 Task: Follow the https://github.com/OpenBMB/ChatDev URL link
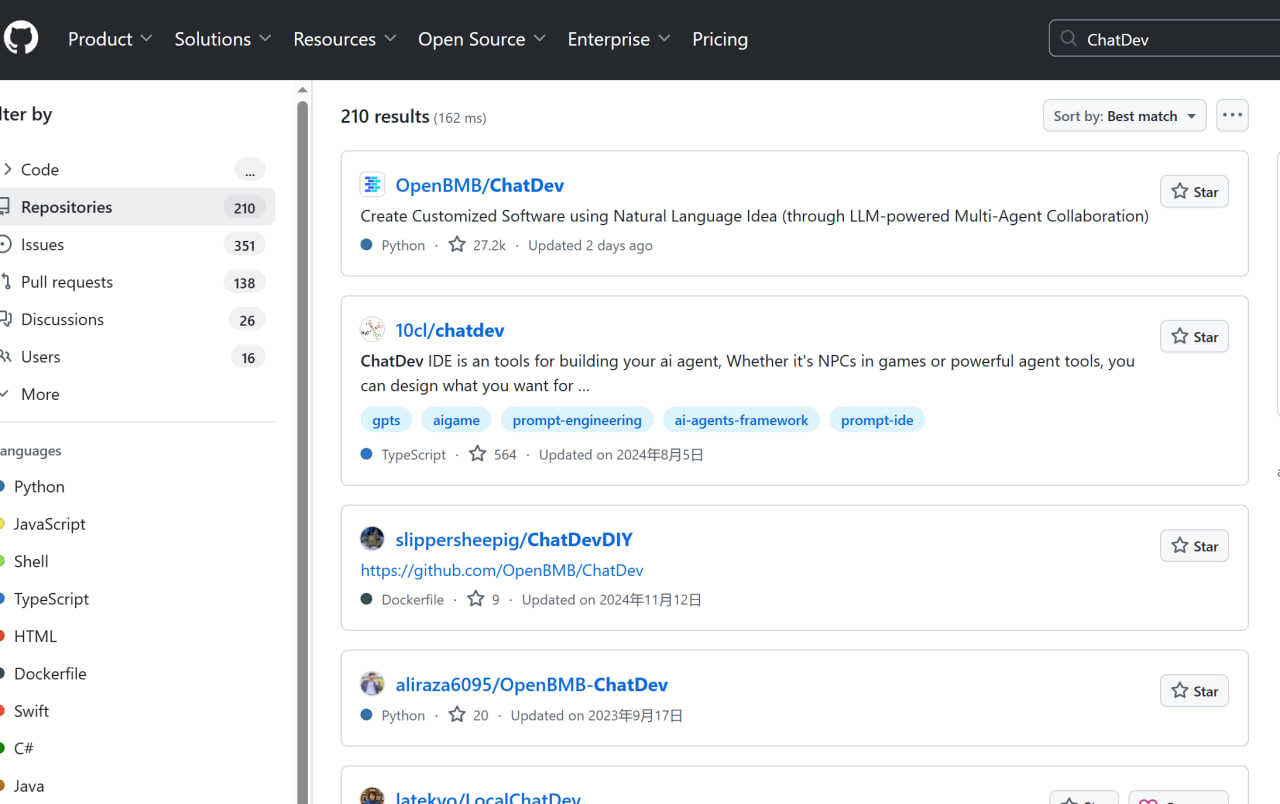click(x=502, y=570)
